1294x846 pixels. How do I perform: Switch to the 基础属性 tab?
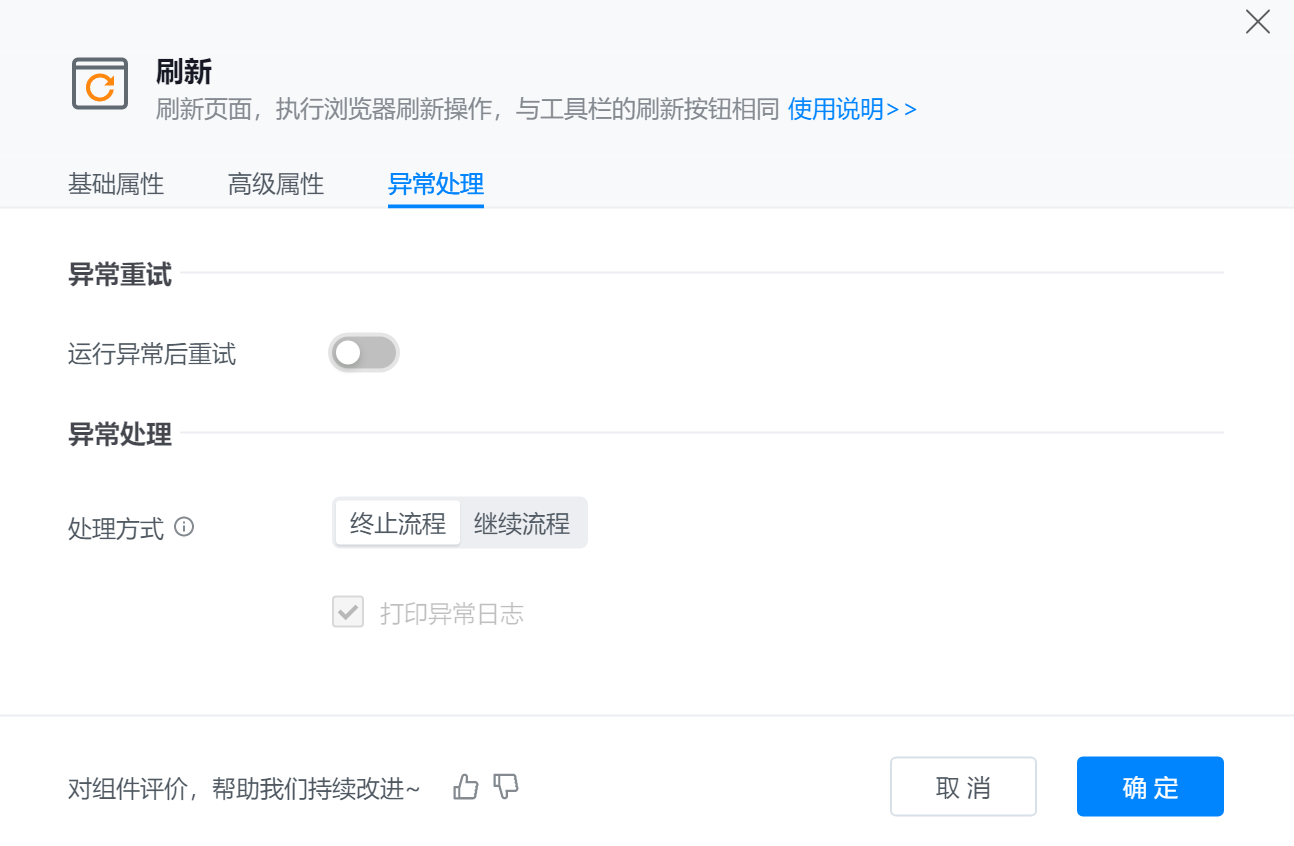[116, 184]
